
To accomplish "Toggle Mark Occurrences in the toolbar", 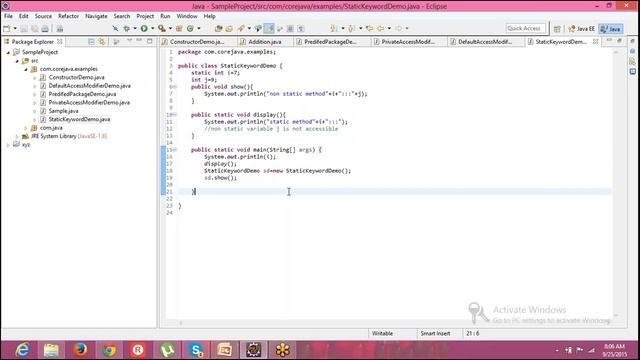I will pyautogui.click(x=269, y=29).
